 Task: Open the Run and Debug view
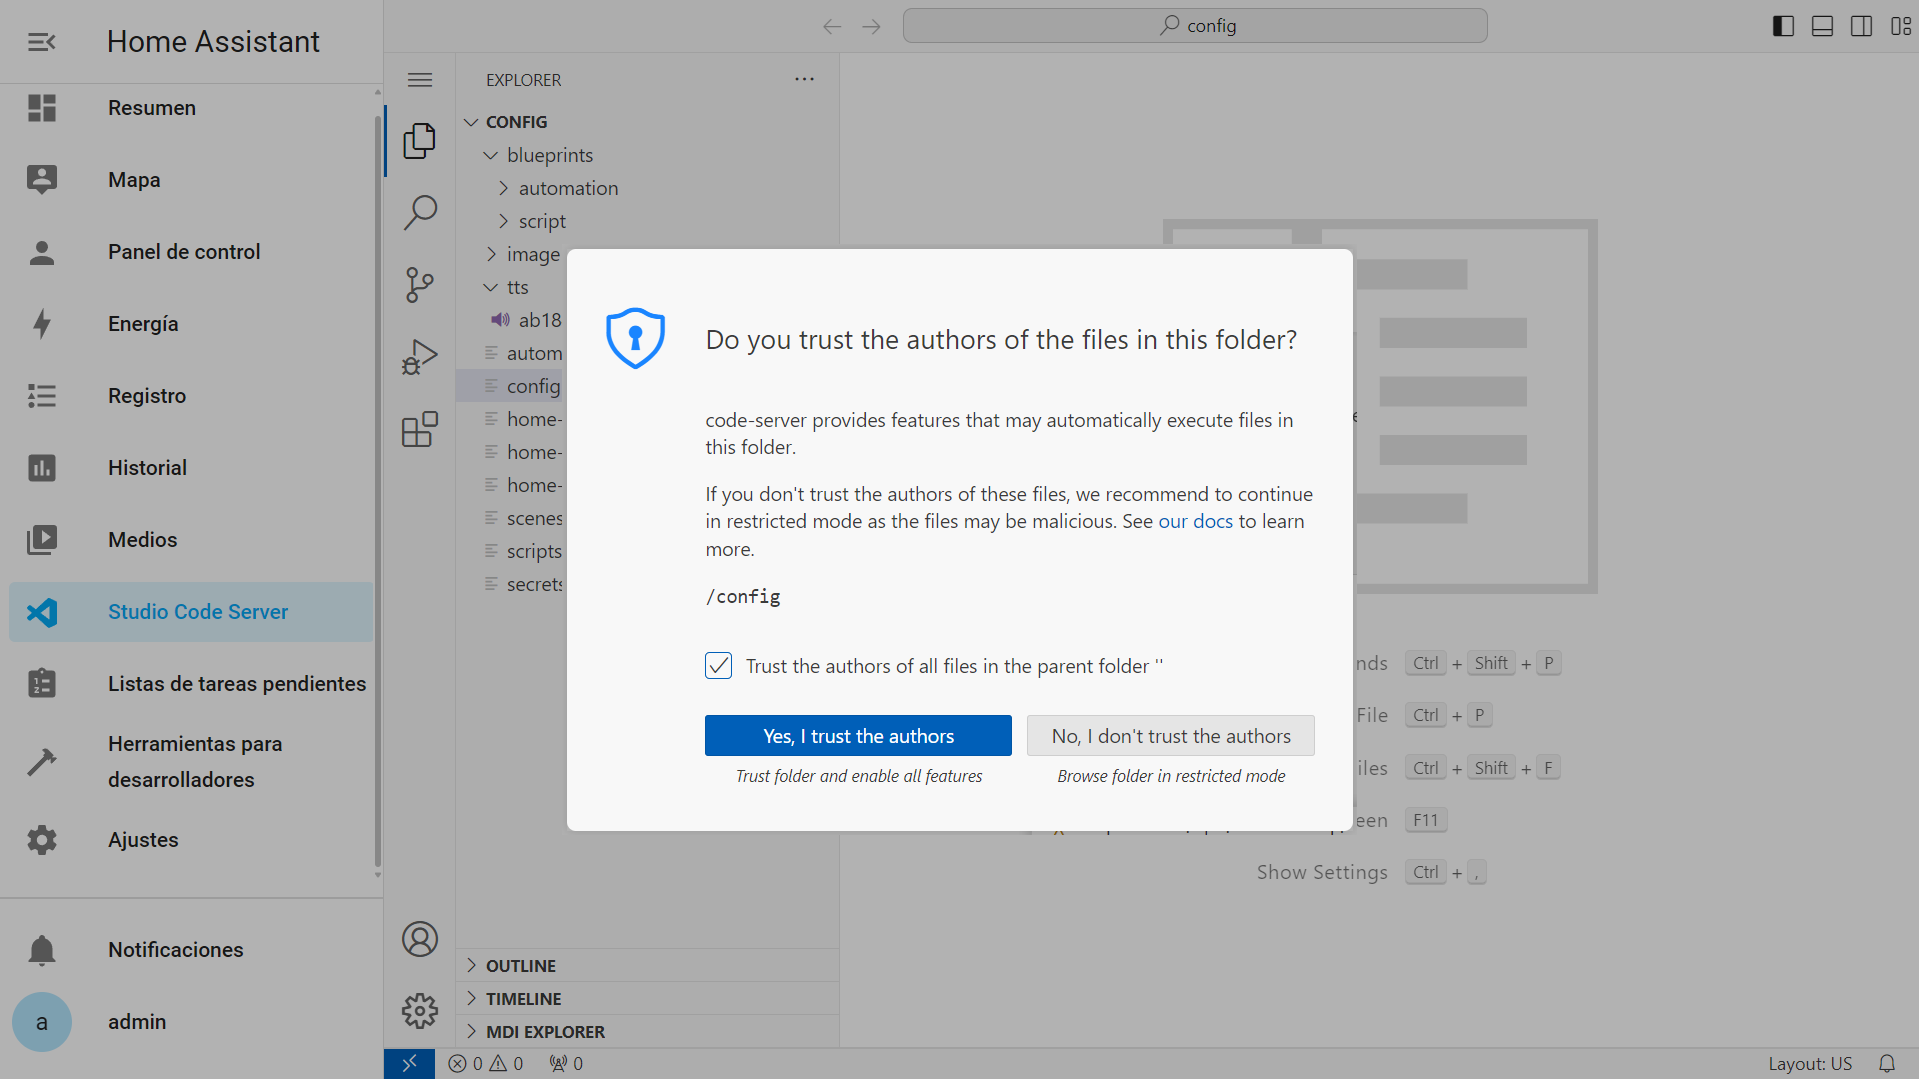coord(420,357)
